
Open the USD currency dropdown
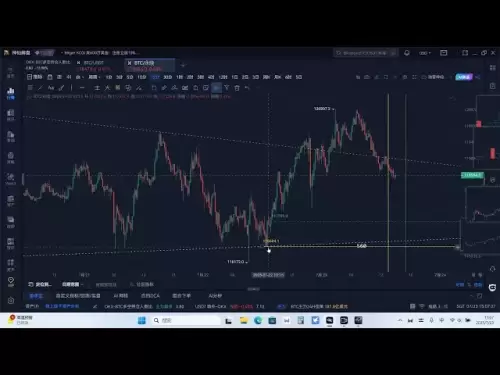pyautogui.click(x=425, y=53)
